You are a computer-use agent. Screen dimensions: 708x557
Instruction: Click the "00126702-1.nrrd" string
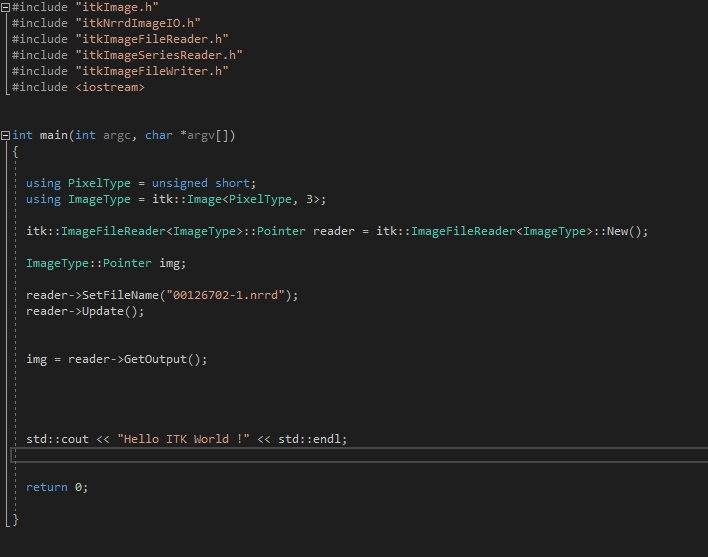(225, 295)
